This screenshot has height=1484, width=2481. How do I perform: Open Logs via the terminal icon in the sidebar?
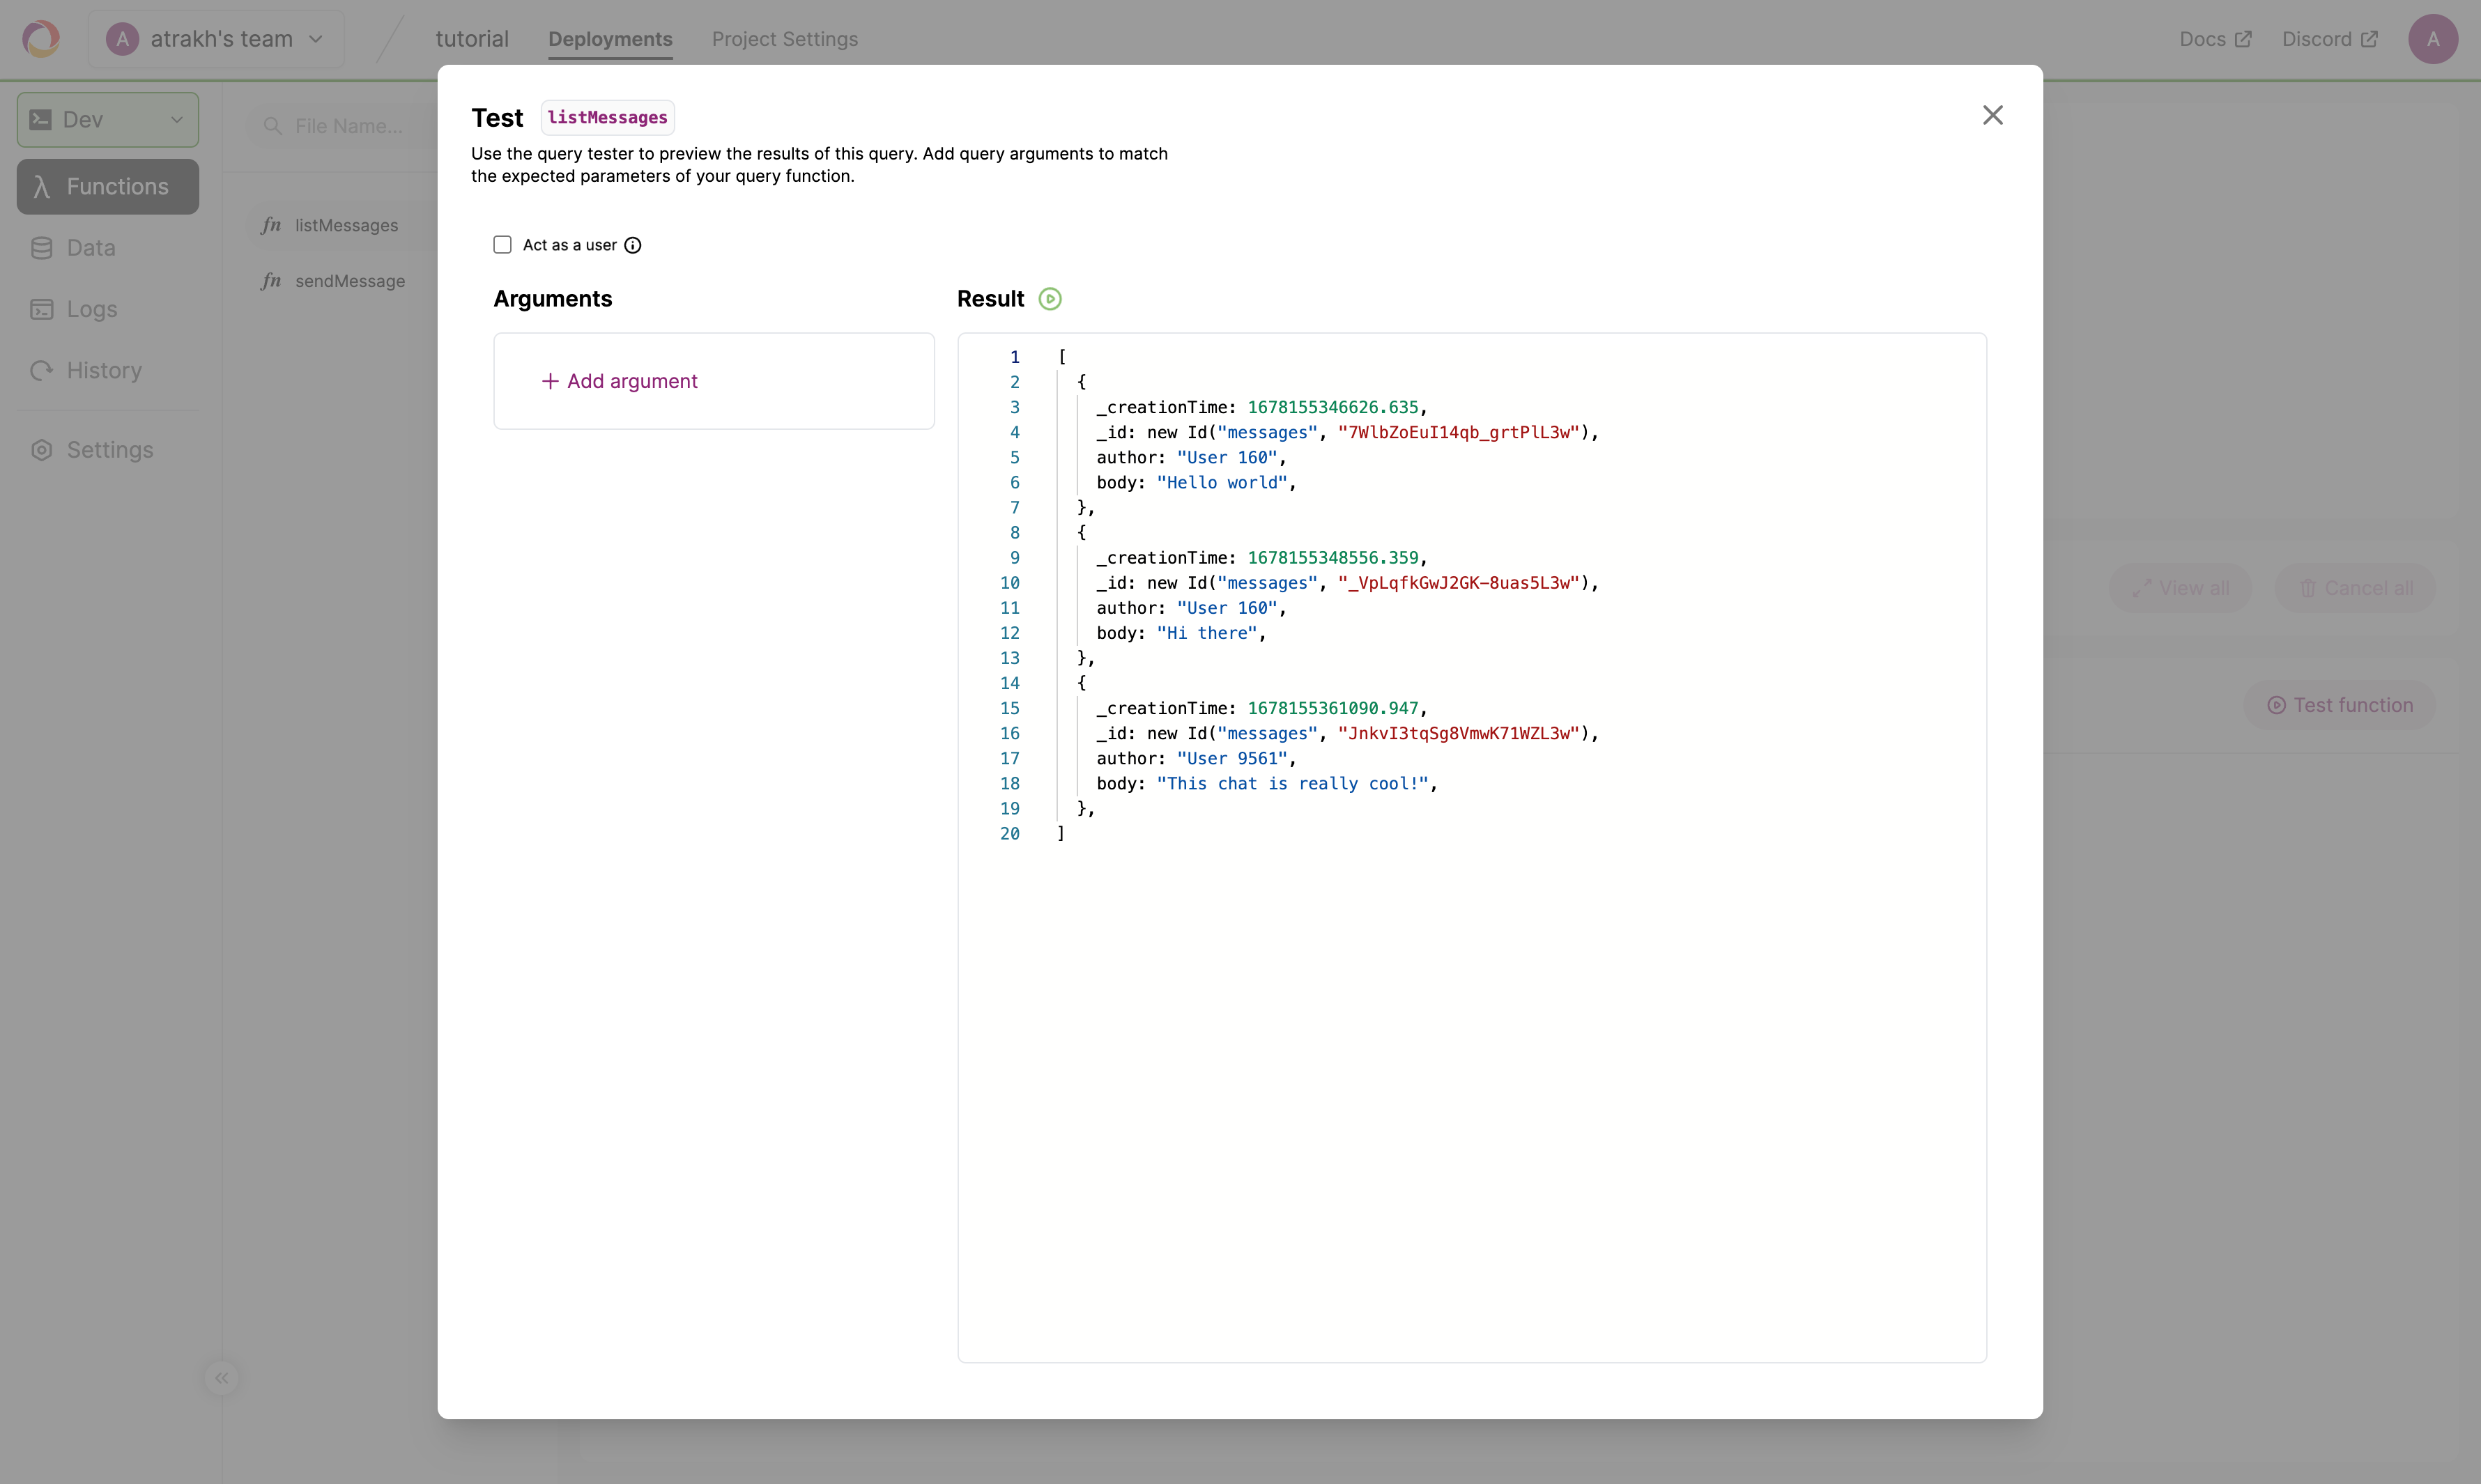click(41, 309)
